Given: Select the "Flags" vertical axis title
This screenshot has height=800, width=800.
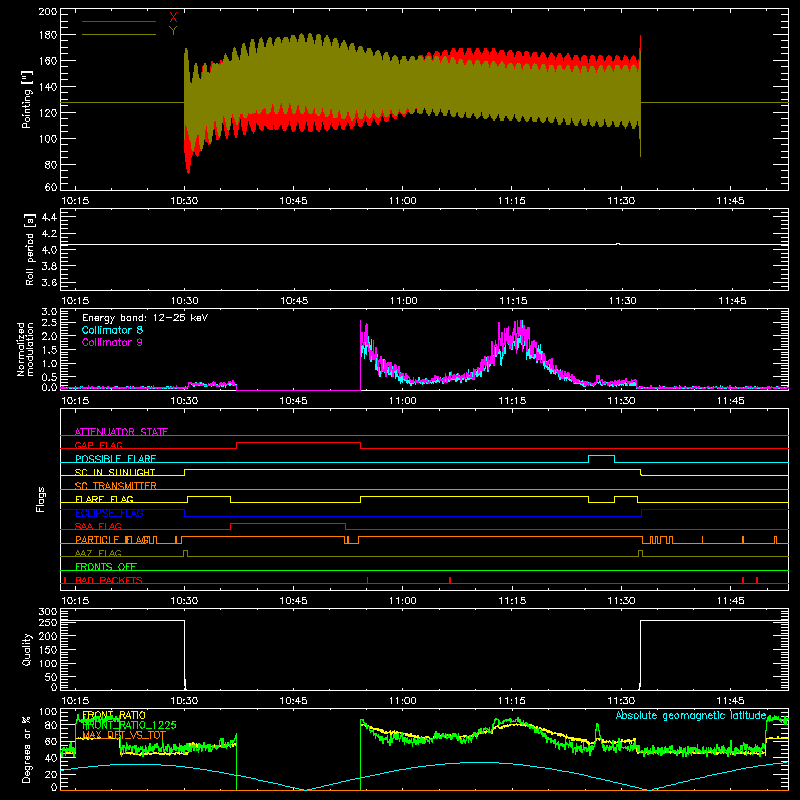Looking at the screenshot, I should (40, 499).
